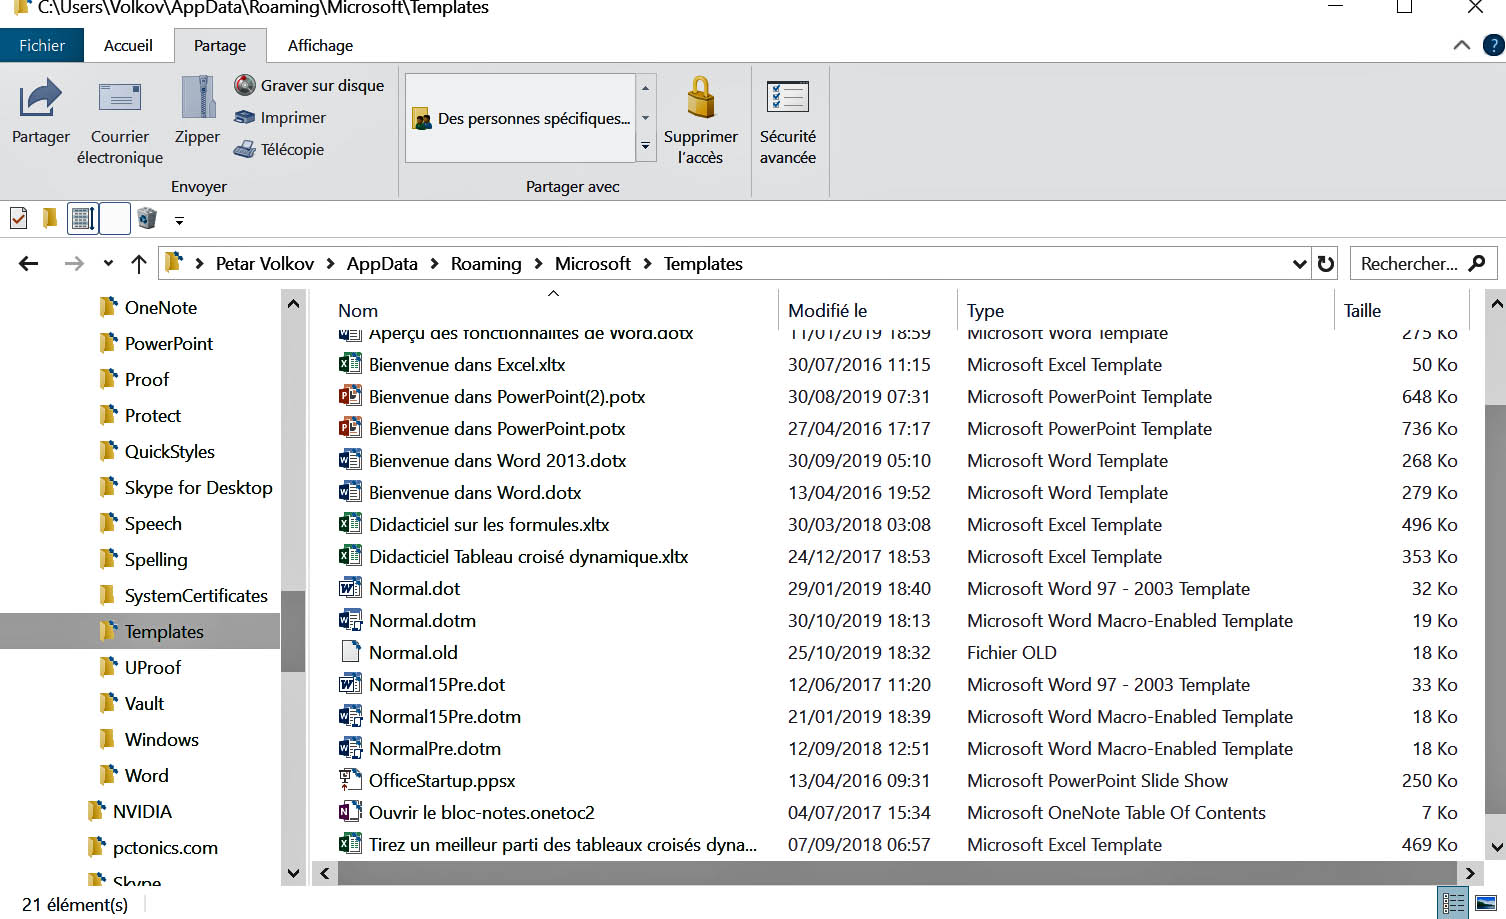Click the recycle bin quick access icon

coord(147,218)
